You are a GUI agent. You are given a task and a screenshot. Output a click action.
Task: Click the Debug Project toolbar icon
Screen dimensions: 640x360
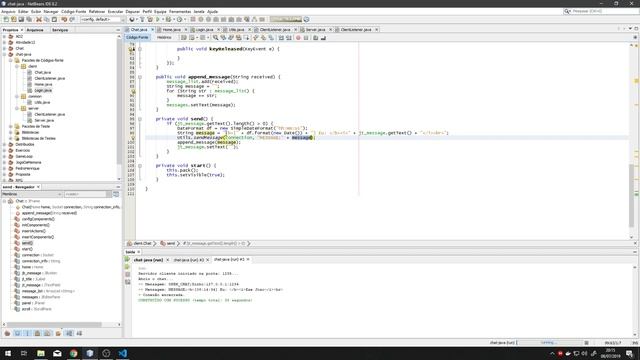168,19
